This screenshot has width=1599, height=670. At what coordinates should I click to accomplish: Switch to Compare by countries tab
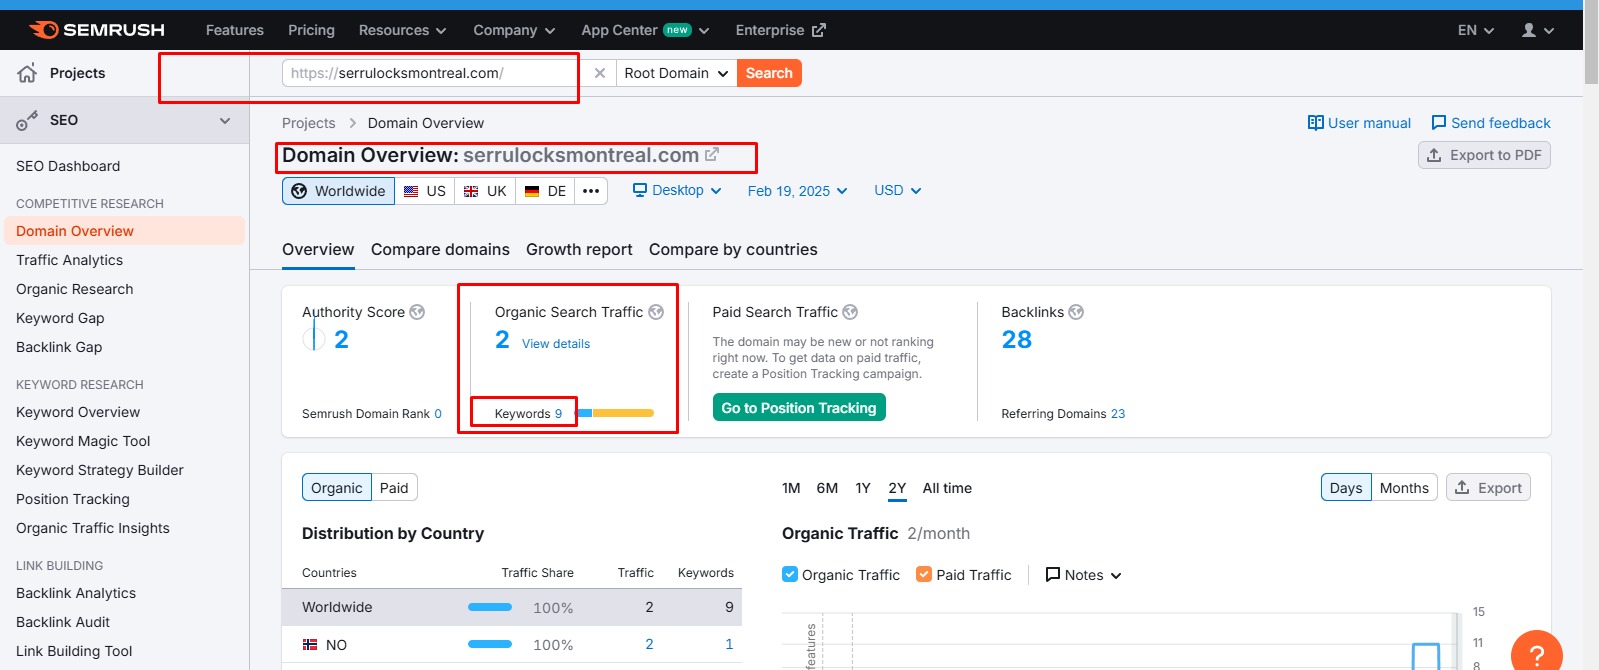click(x=733, y=249)
